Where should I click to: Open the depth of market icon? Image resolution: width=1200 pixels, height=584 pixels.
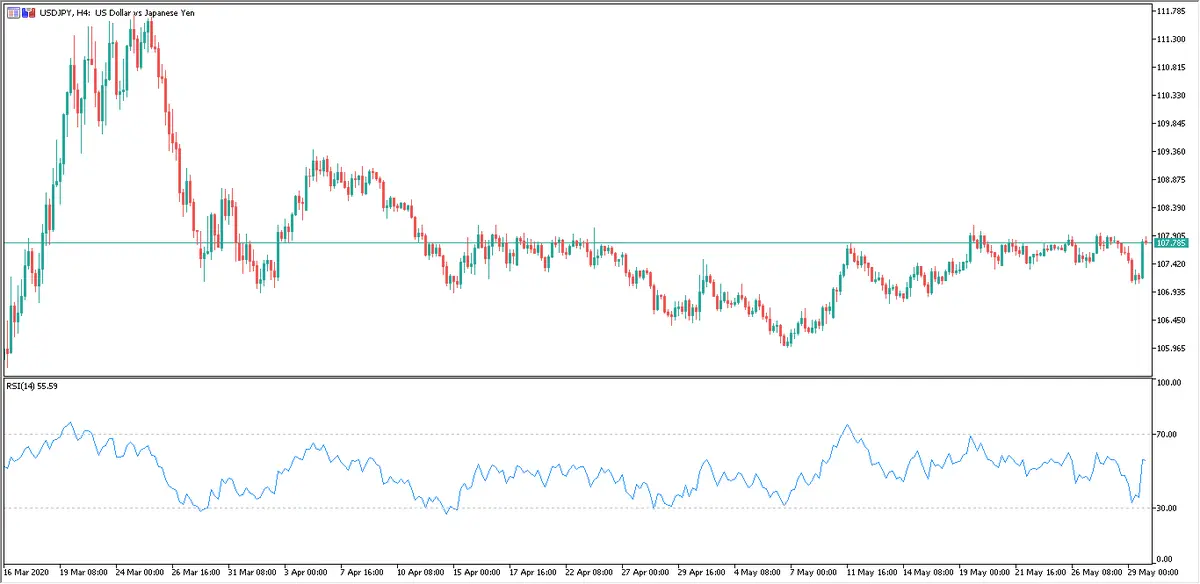29,13
